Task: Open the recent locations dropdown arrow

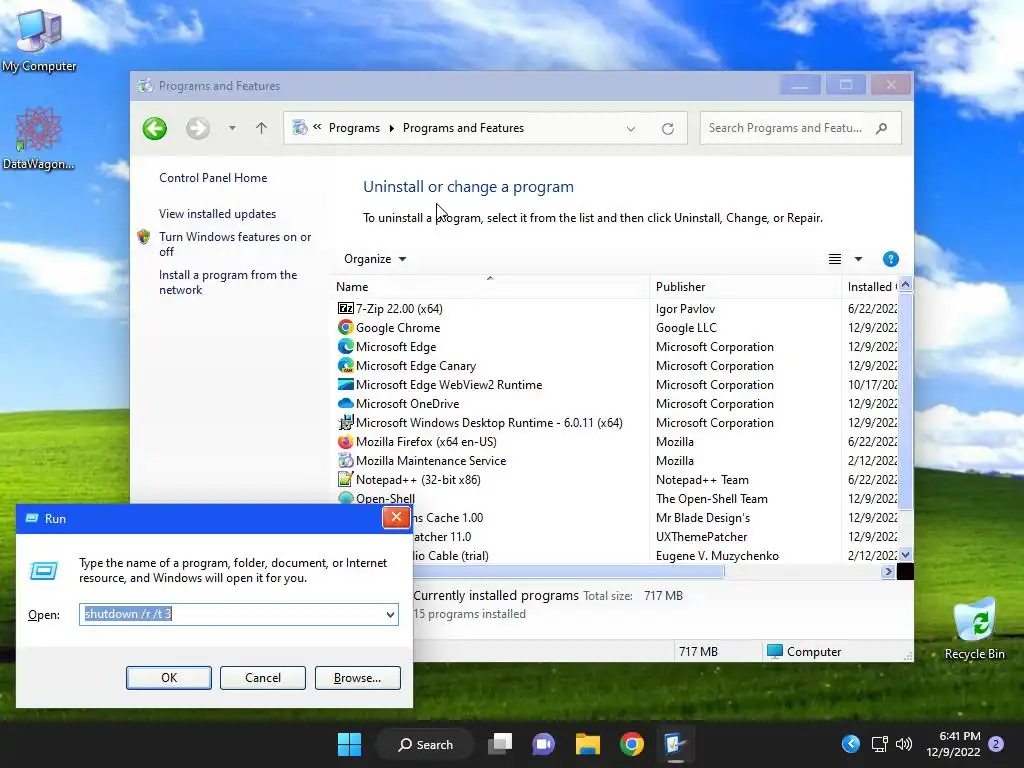Action: (232, 128)
